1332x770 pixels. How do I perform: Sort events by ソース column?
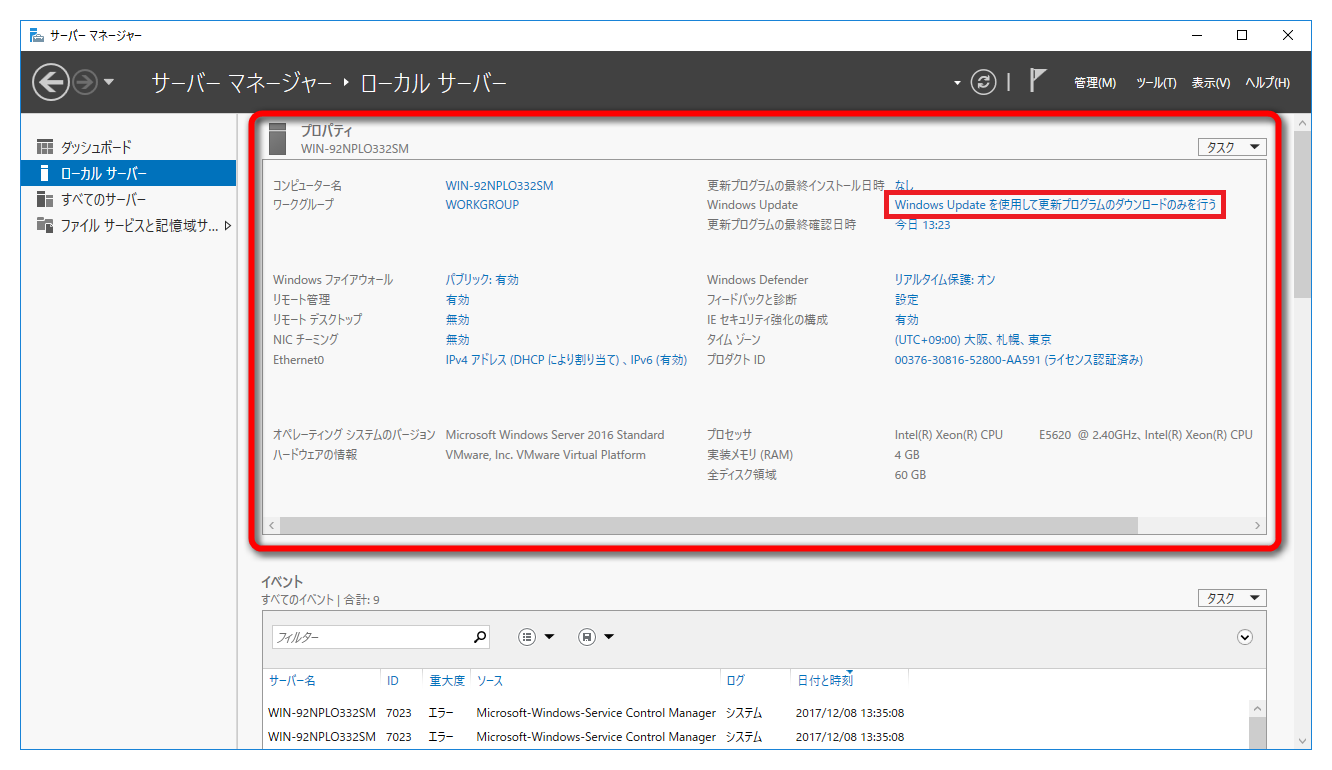489,681
